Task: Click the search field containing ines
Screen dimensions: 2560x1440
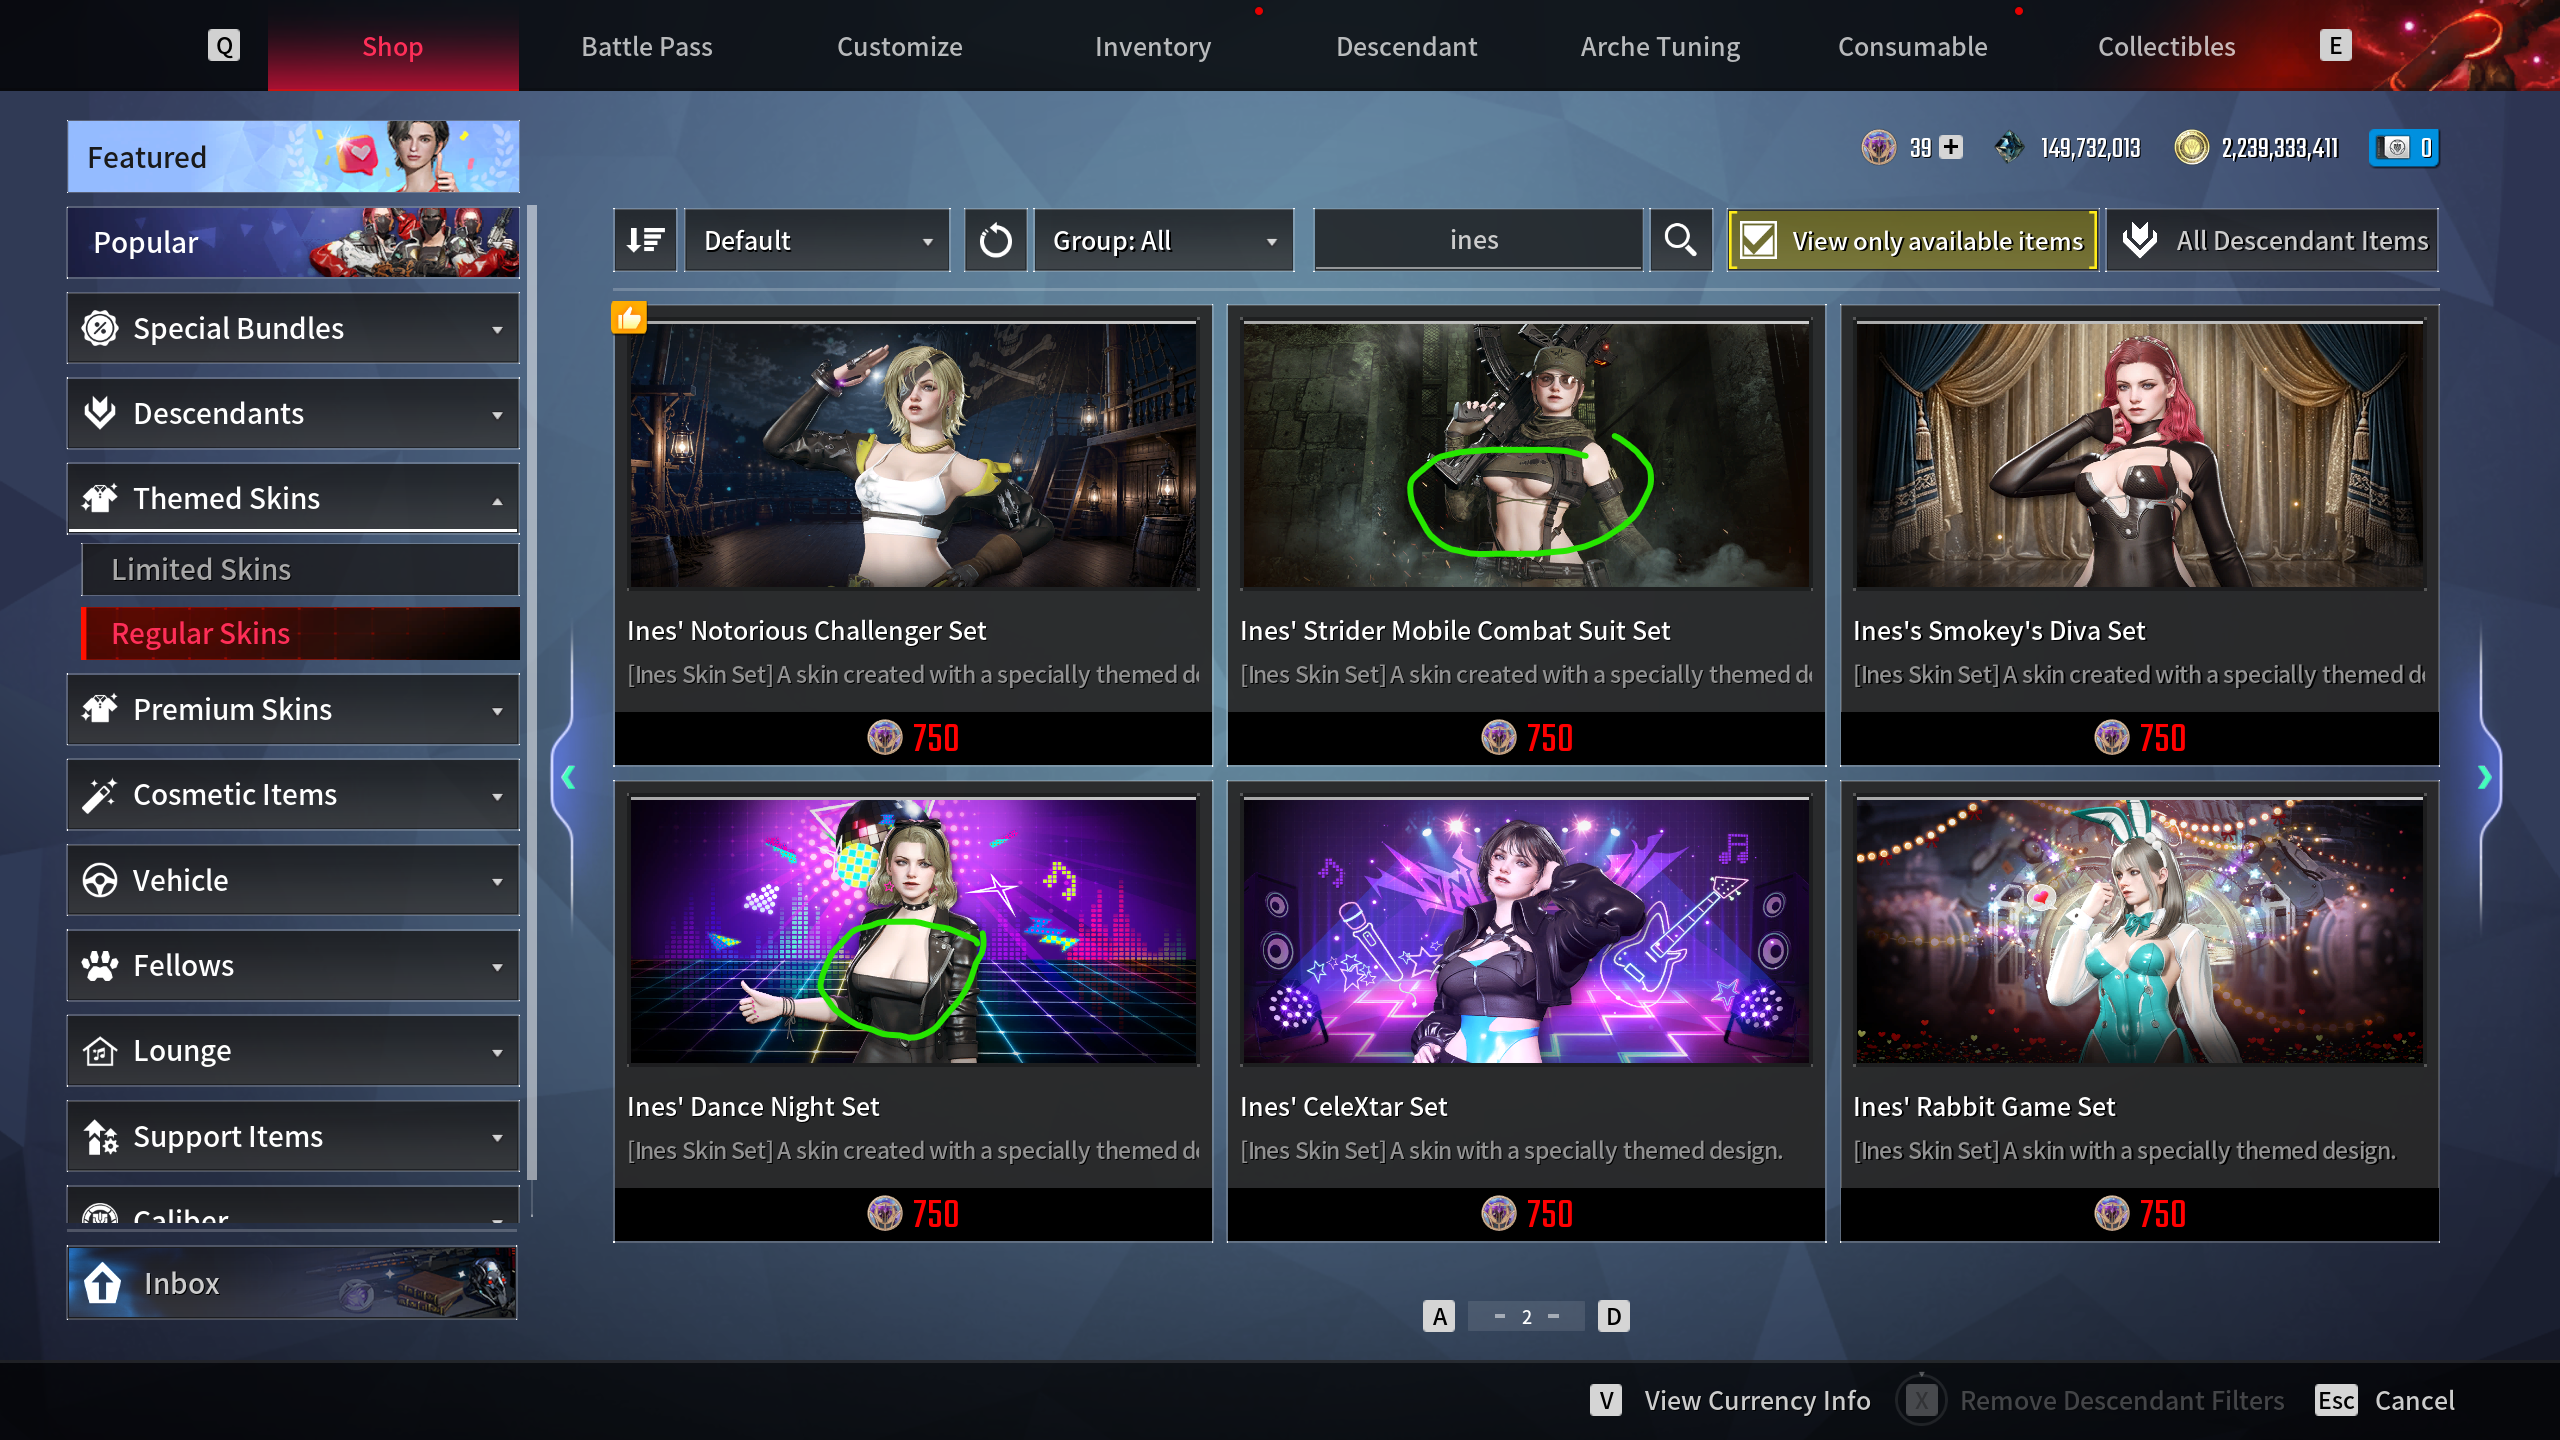Action: point(1478,240)
